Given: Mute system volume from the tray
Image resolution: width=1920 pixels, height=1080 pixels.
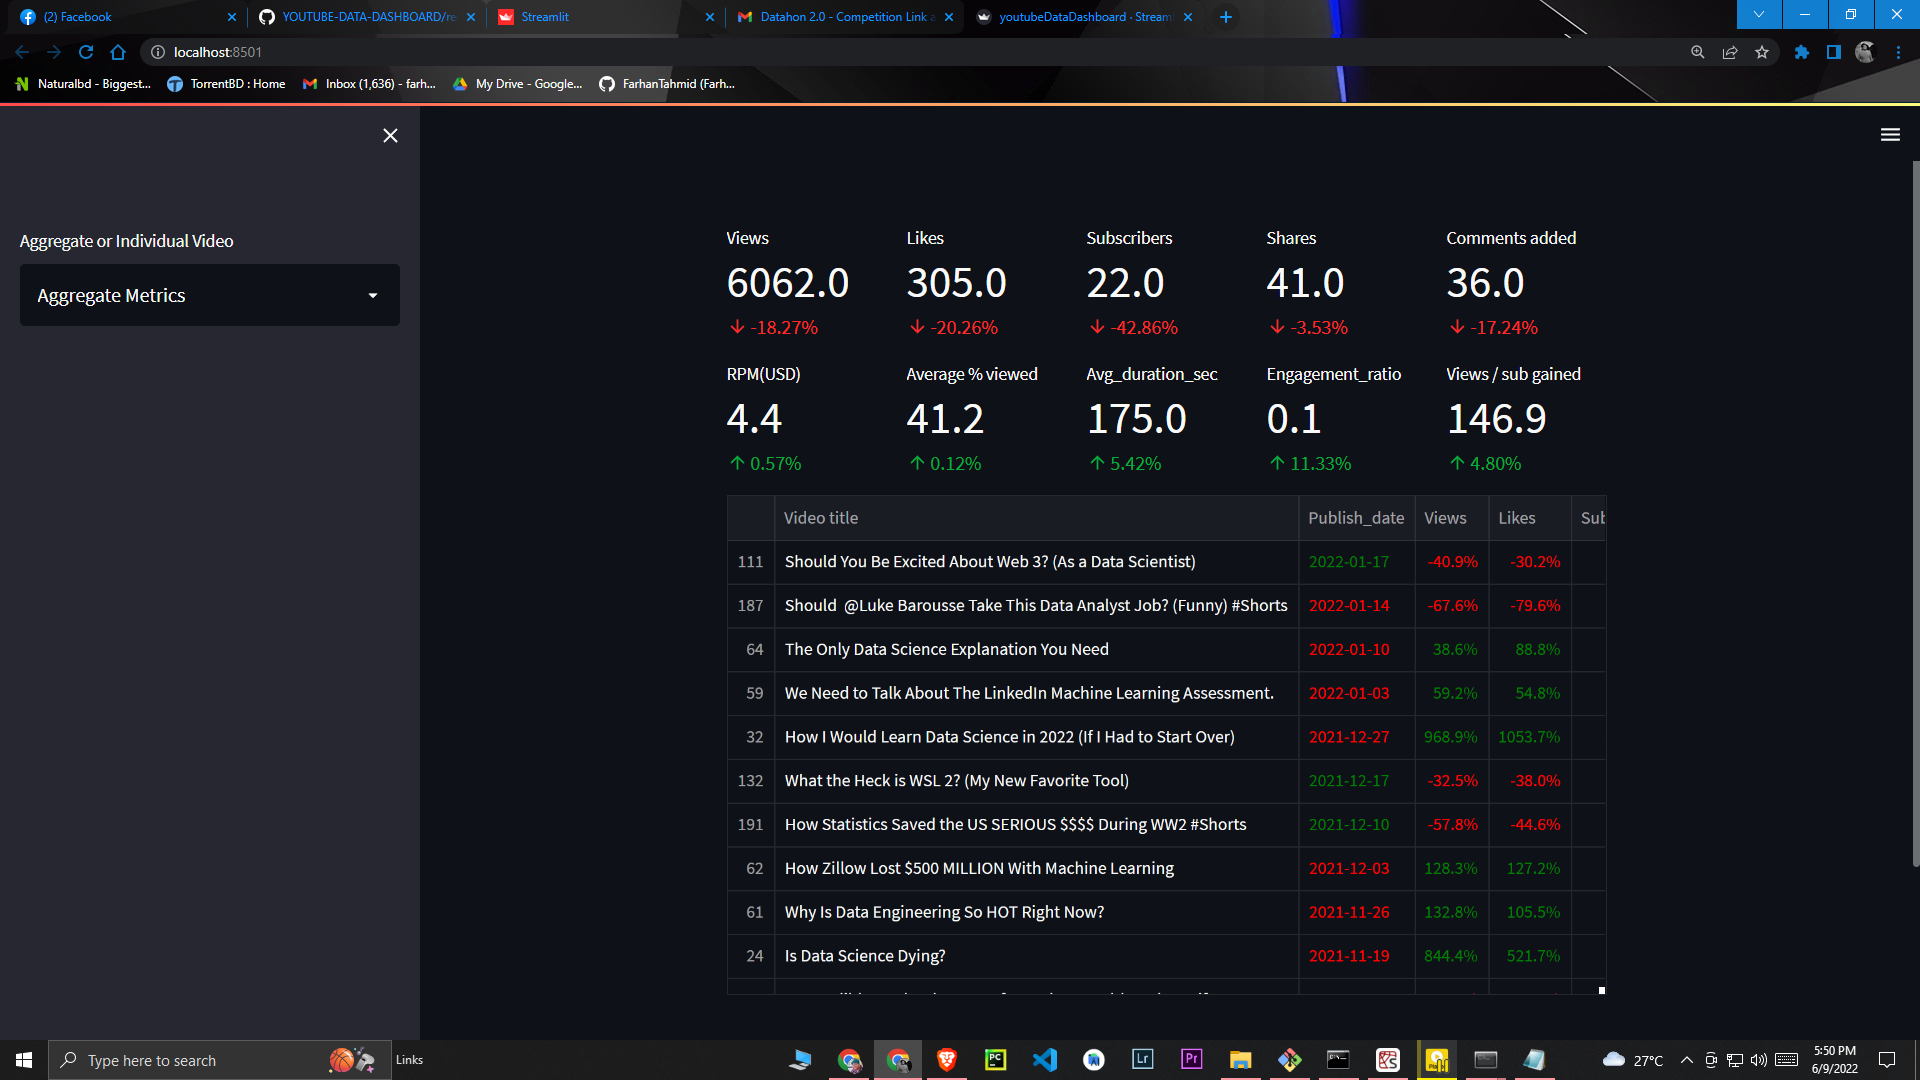Looking at the screenshot, I should (x=1757, y=1060).
